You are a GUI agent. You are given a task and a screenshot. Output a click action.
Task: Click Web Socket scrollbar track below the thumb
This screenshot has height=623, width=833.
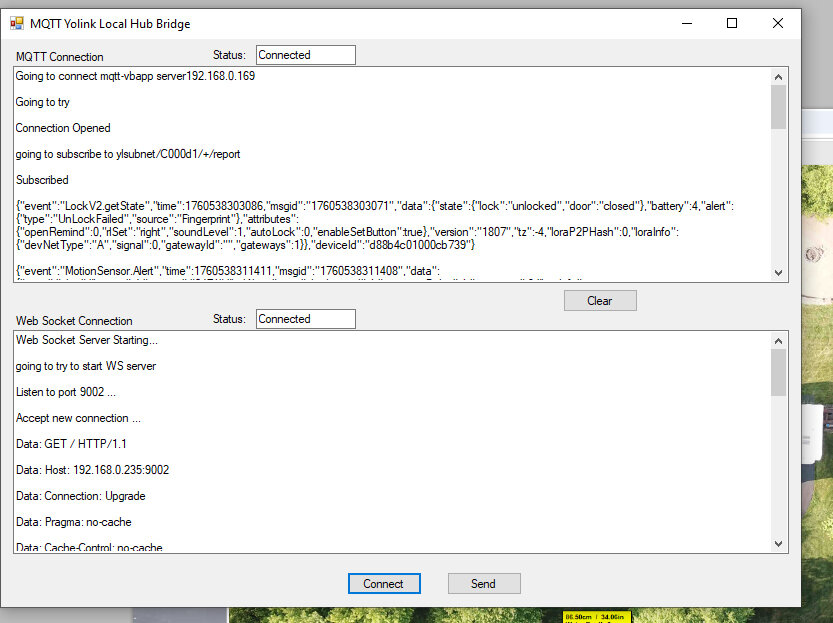(779, 470)
